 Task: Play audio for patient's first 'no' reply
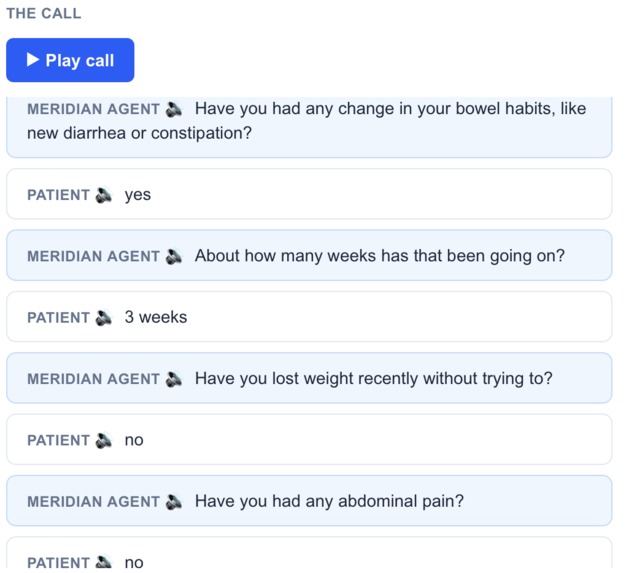(x=104, y=440)
